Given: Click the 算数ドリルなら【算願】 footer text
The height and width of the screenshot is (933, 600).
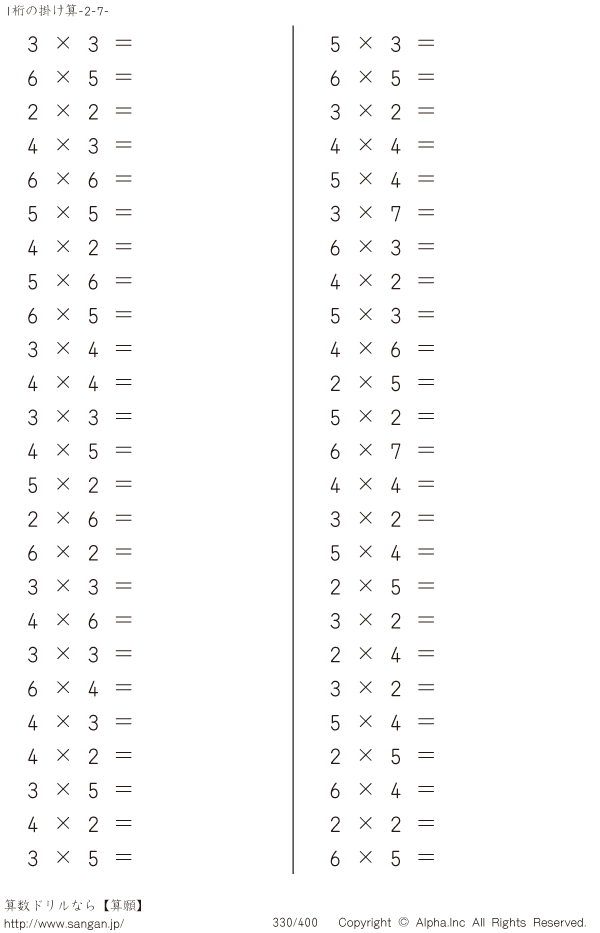Looking at the screenshot, I should pos(74,906).
